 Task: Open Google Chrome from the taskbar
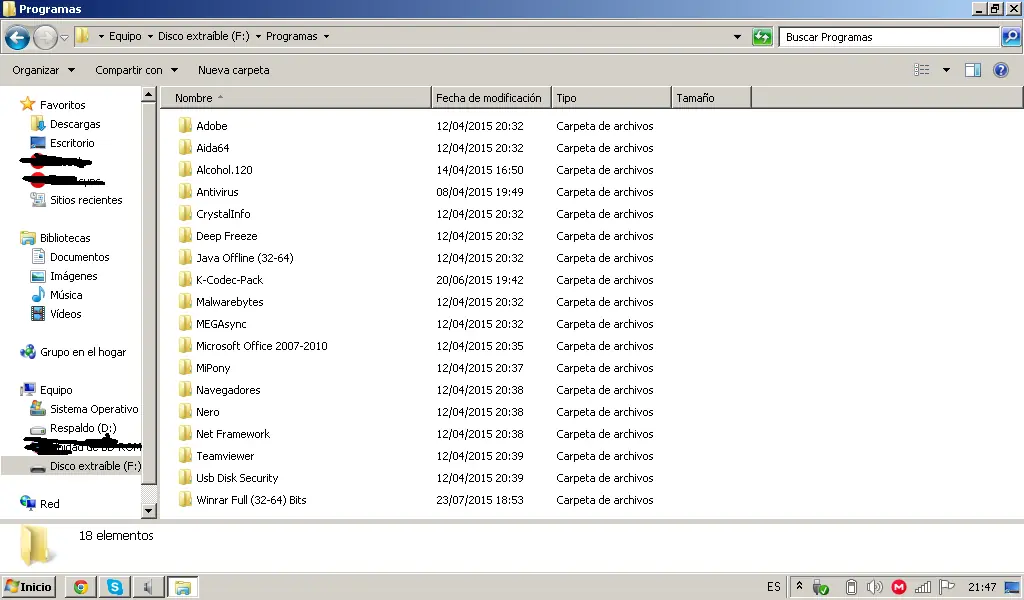81,587
